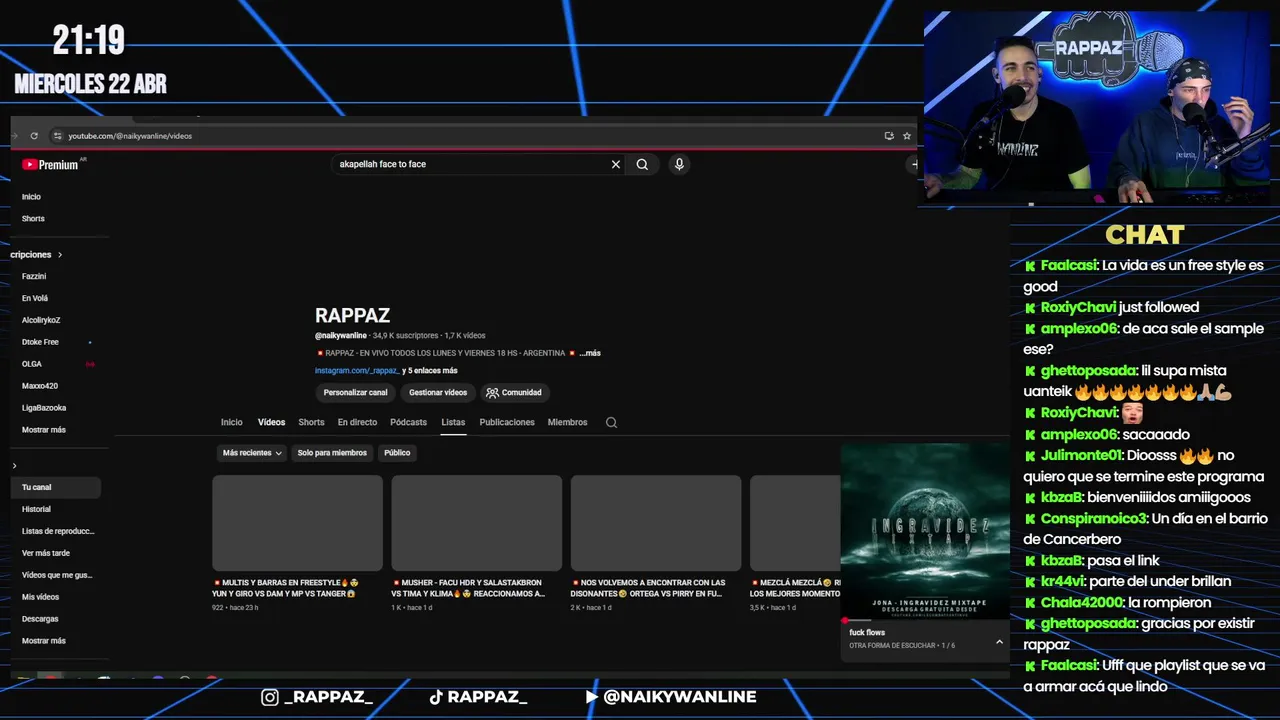Open the Pódcasts tab

coord(408,422)
